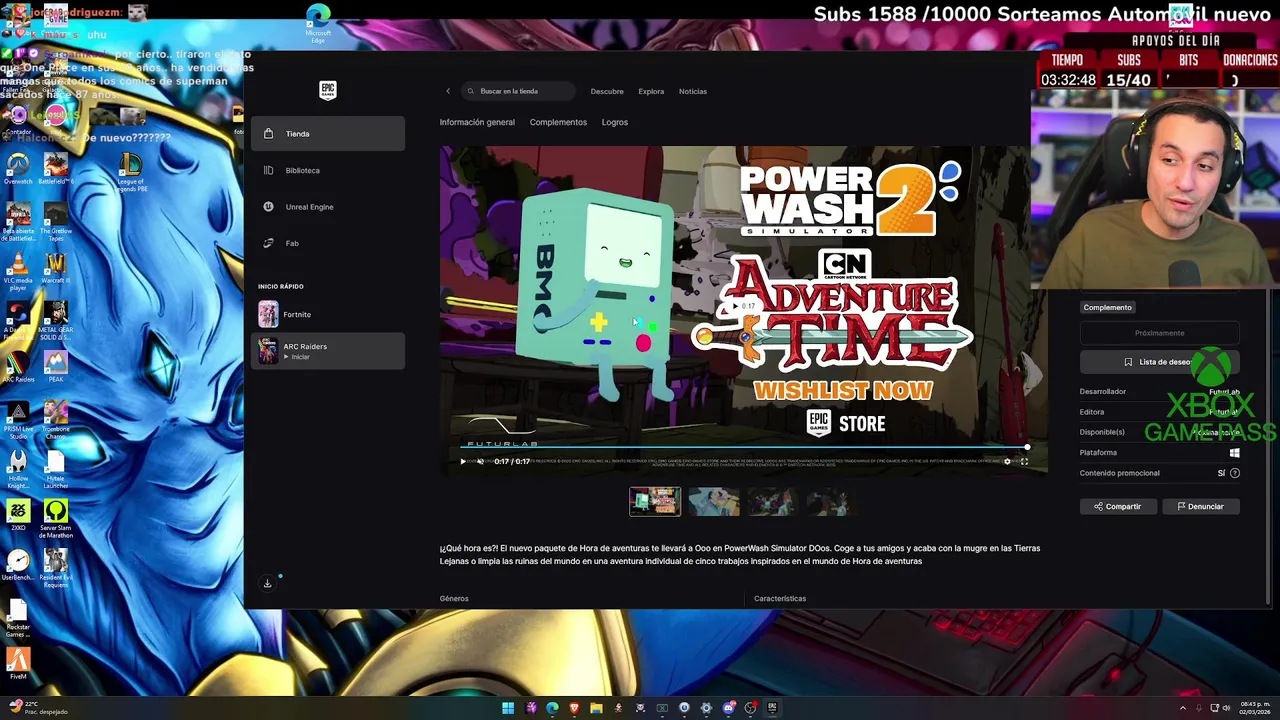The width and height of the screenshot is (1280, 720).
Task: Open FiveM desktop shortcut
Action: click(x=18, y=663)
